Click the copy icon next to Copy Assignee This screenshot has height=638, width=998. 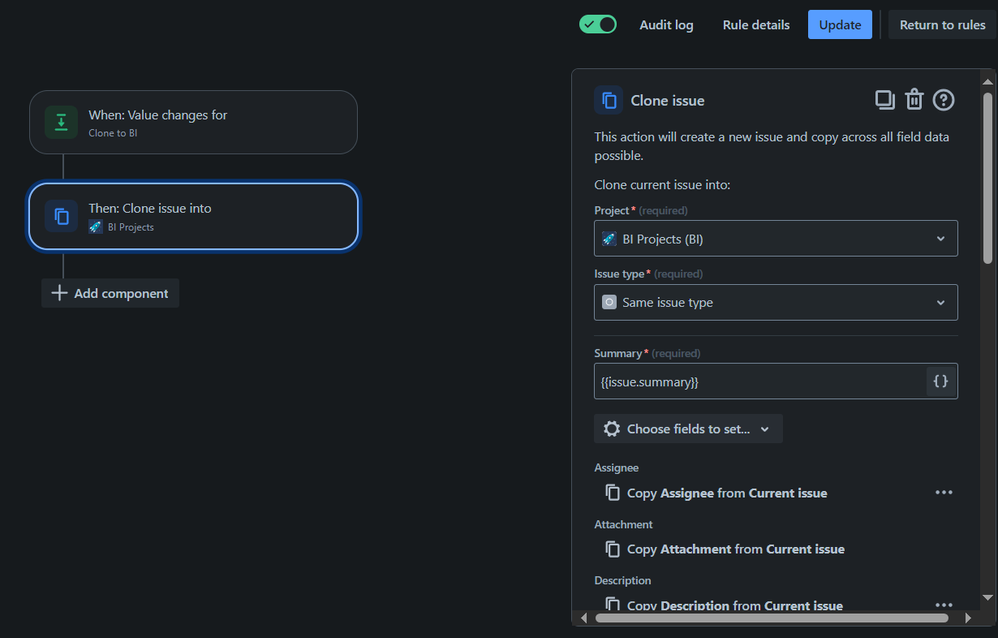(x=612, y=492)
